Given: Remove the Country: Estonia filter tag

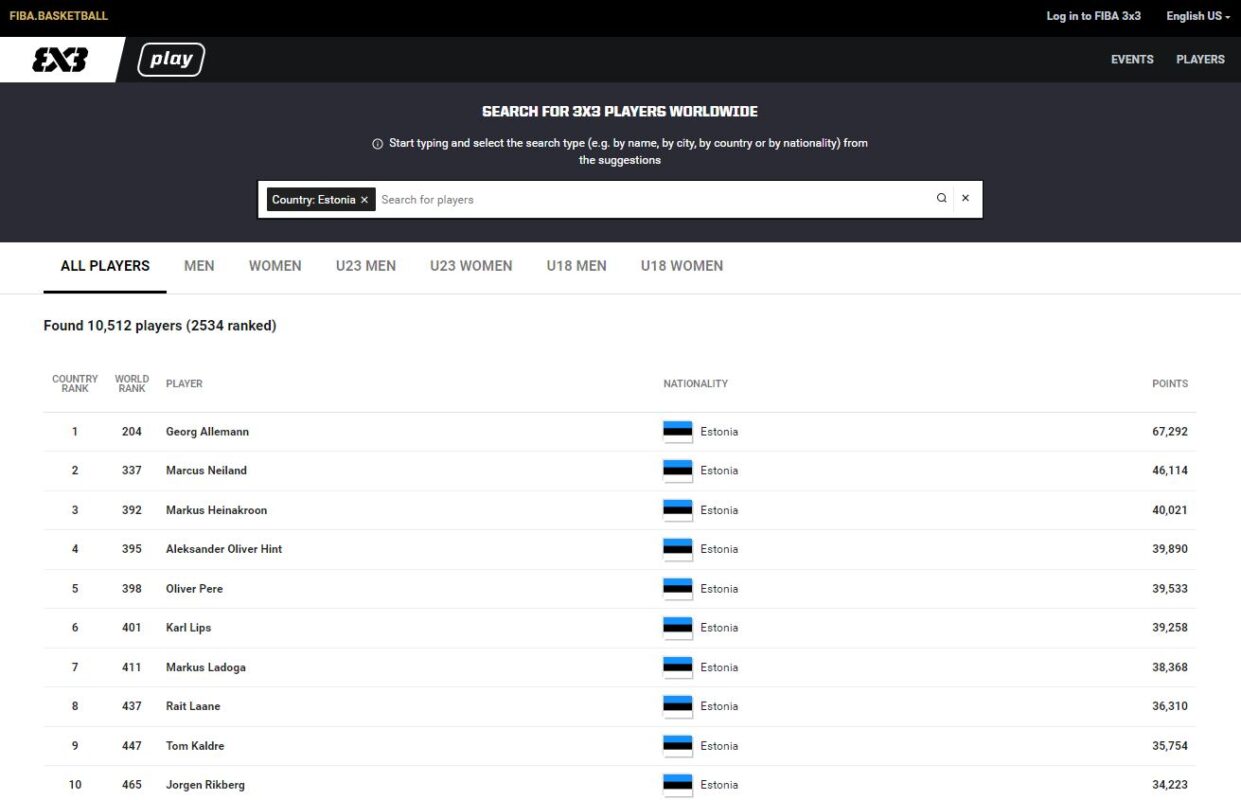Looking at the screenshot, I should [x=365, y=200].
